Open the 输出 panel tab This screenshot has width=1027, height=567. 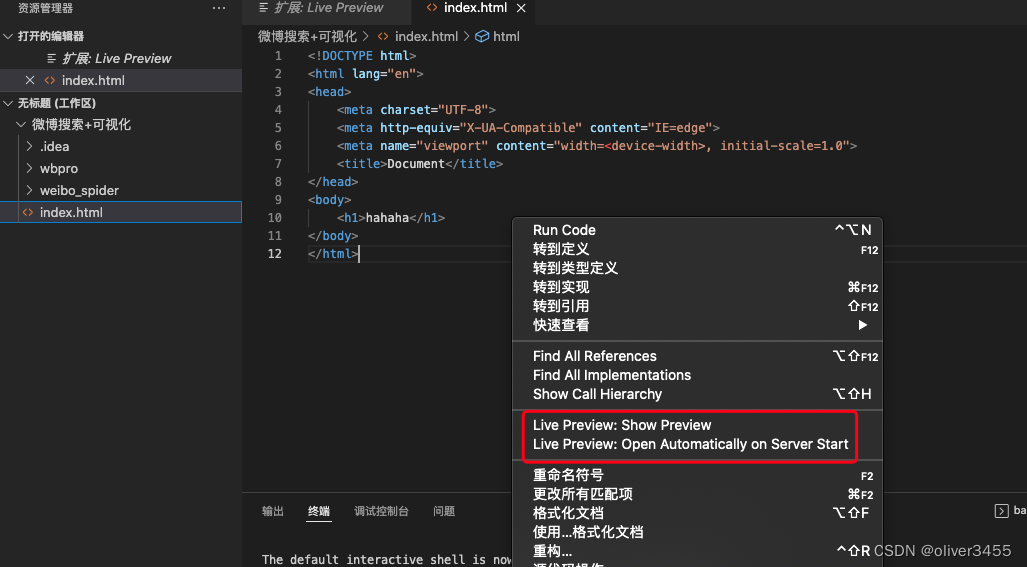(x=272, y=511)
